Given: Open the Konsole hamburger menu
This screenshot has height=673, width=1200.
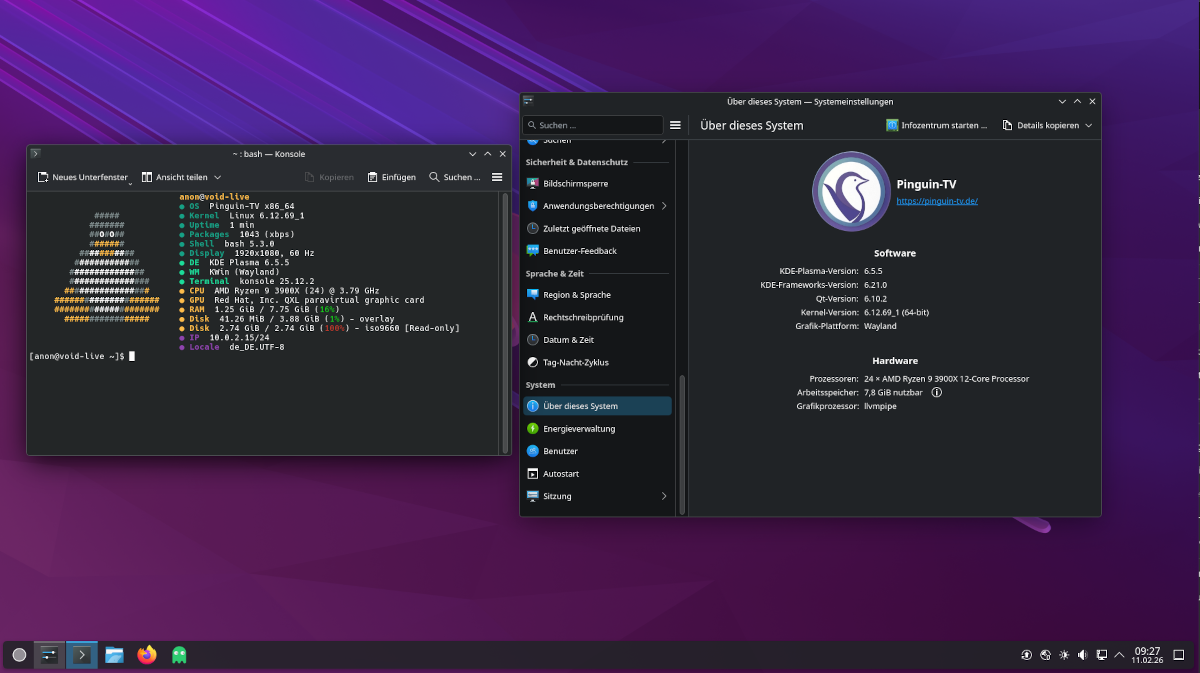Looking at the screenshot, I should coord(497,177).
